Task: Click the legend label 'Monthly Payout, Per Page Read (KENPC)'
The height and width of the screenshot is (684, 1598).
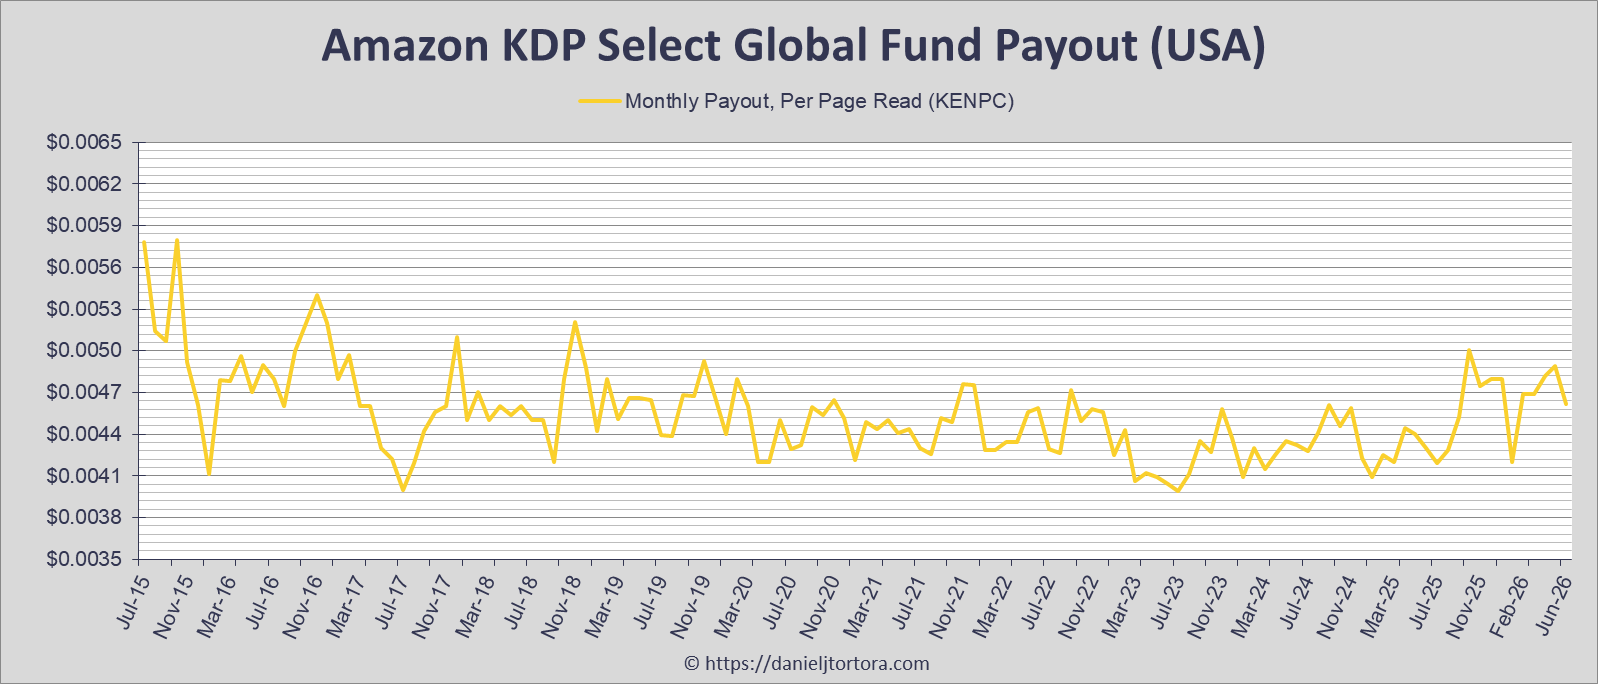Action: pos(820,101)
